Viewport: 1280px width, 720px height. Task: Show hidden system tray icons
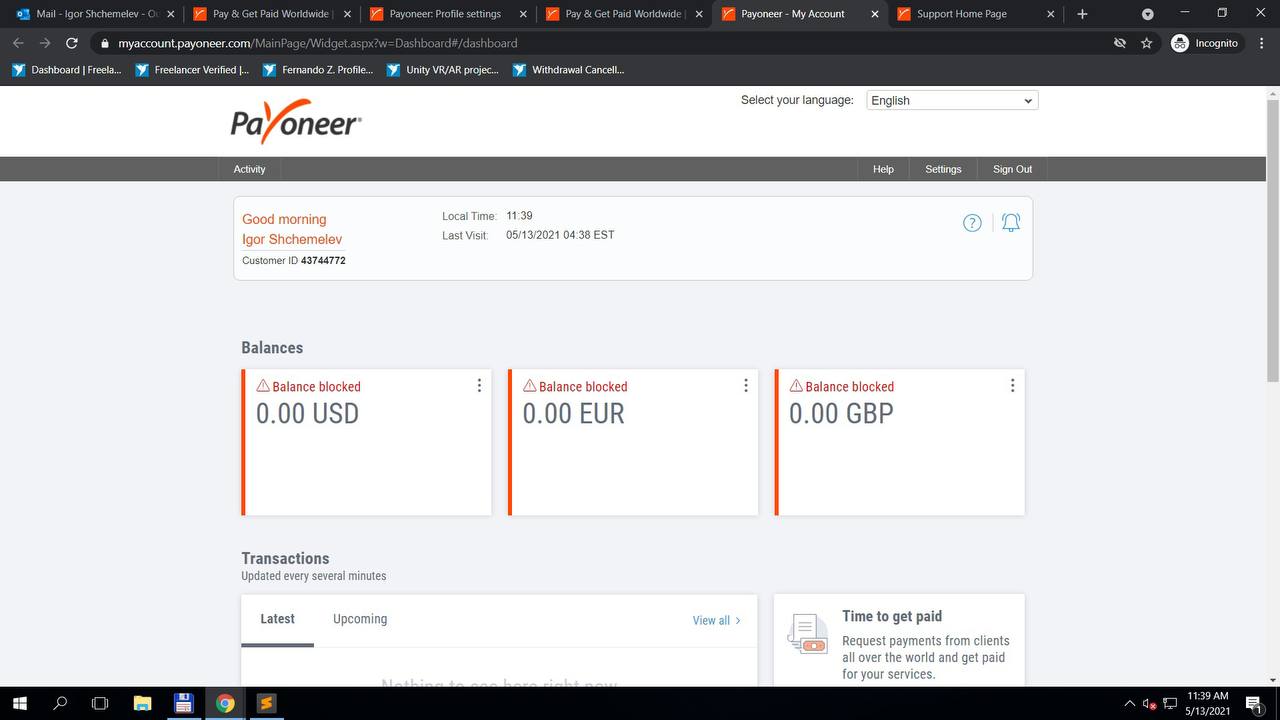(1130, 703)
